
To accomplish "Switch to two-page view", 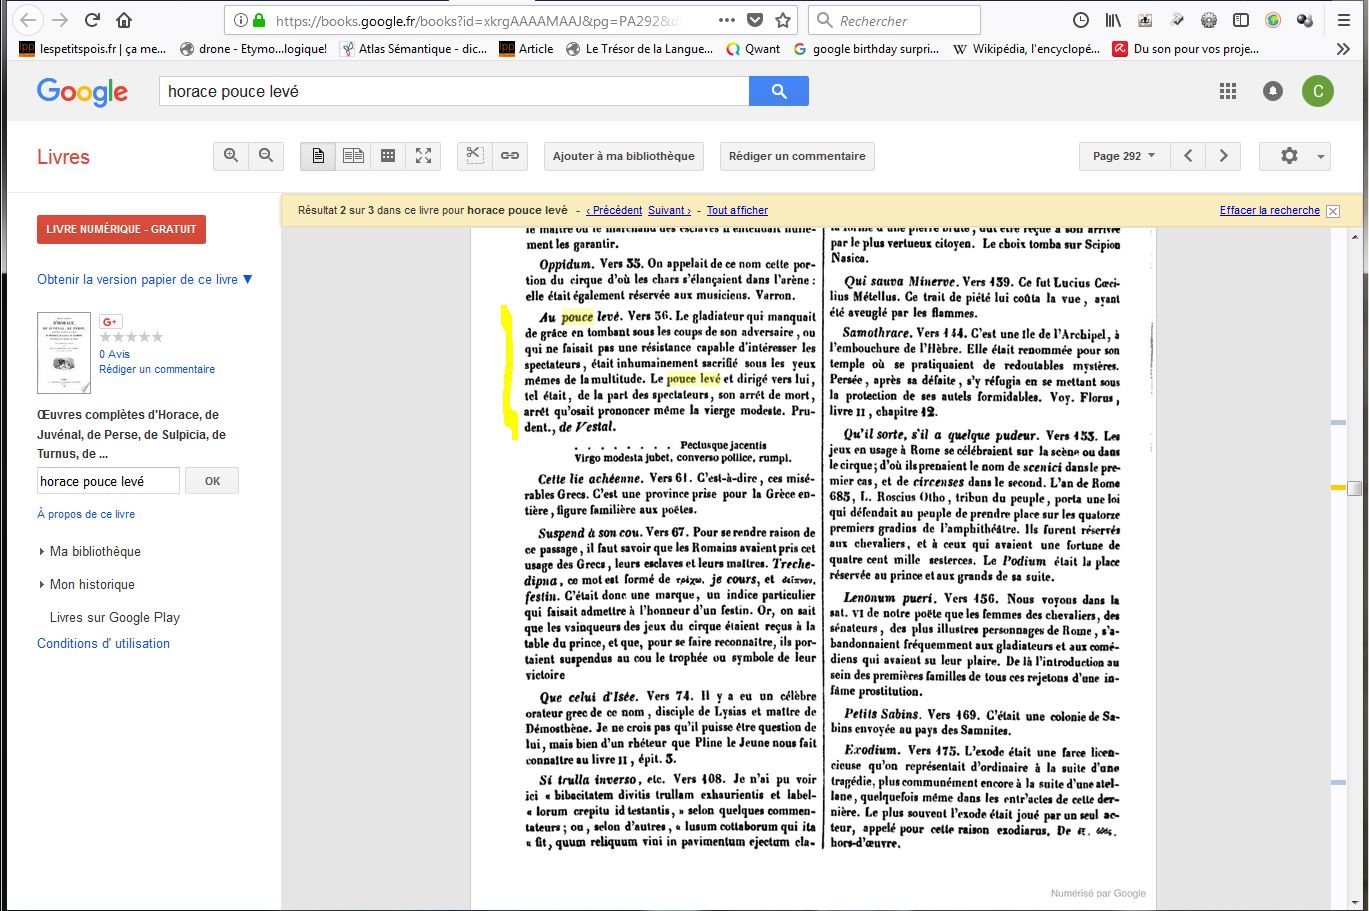I will [353, 156].
